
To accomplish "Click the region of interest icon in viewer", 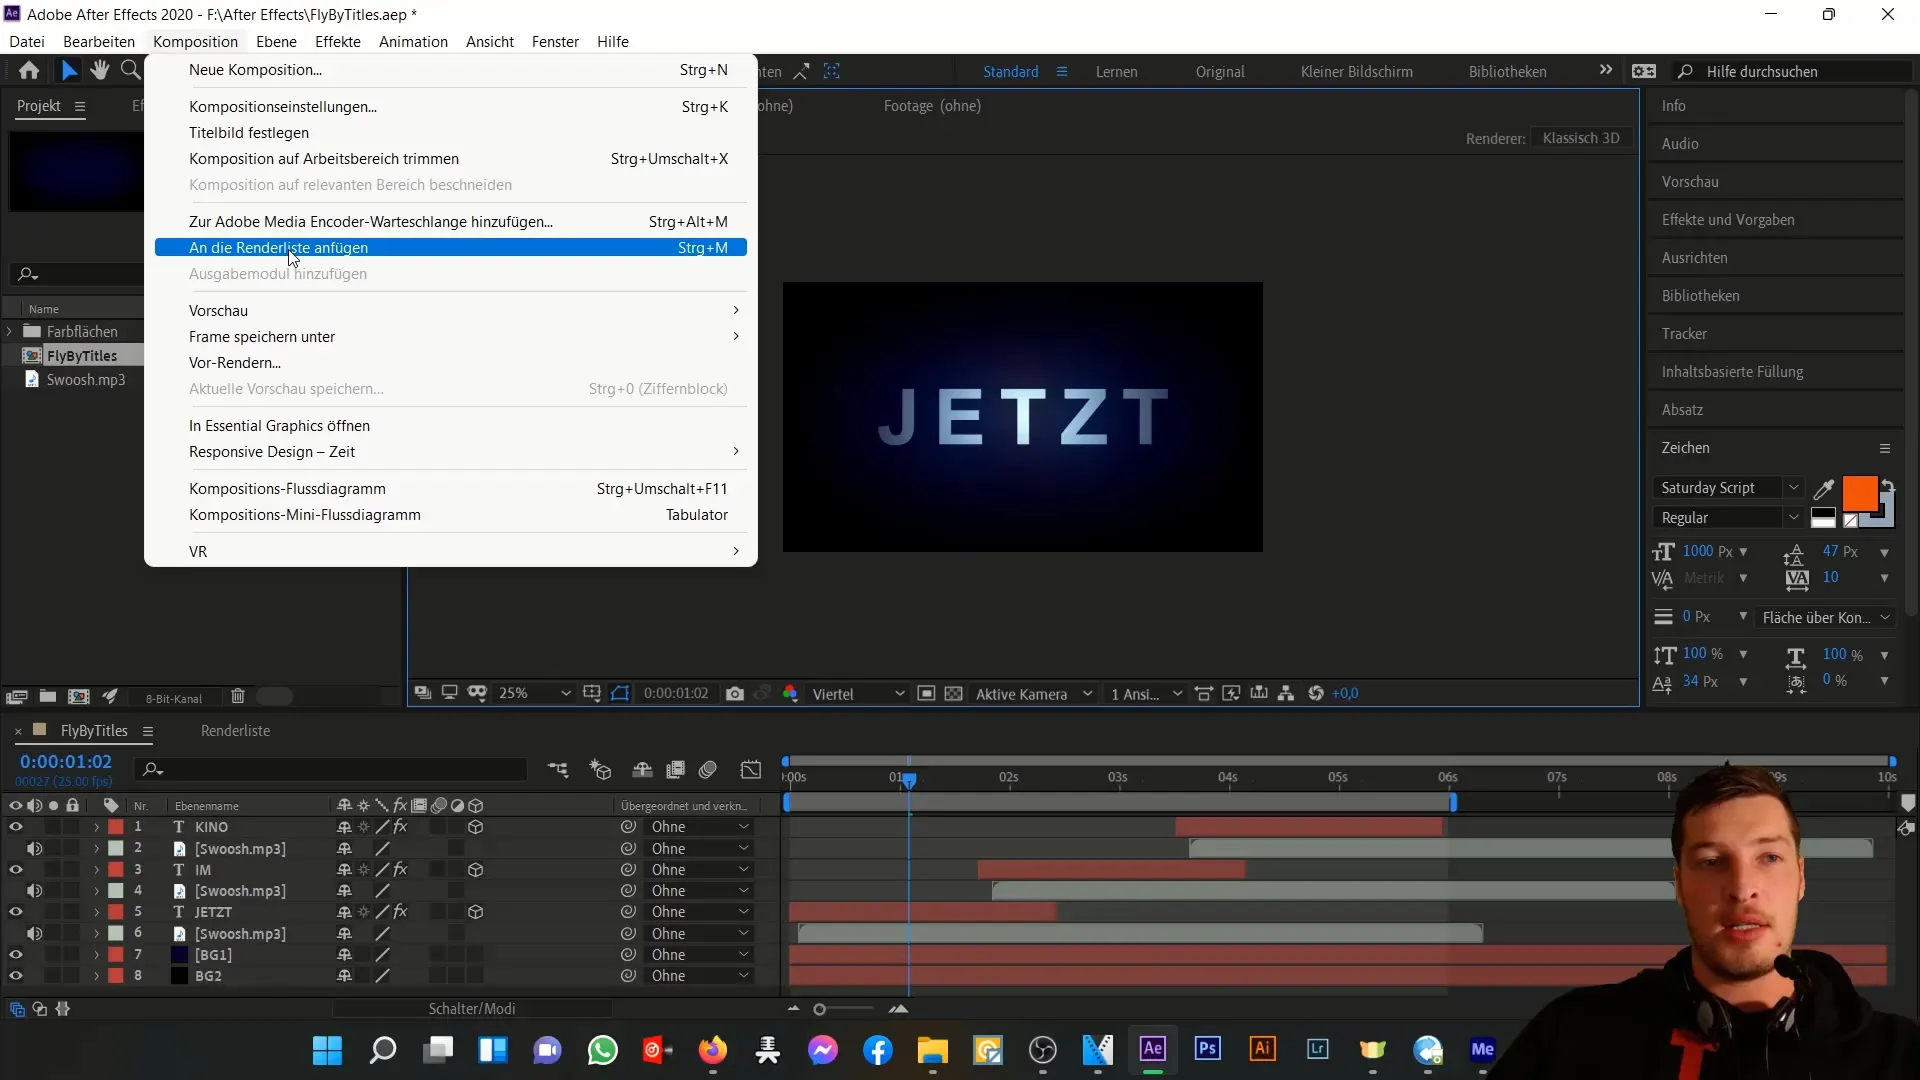I will [x=926, y=694].
